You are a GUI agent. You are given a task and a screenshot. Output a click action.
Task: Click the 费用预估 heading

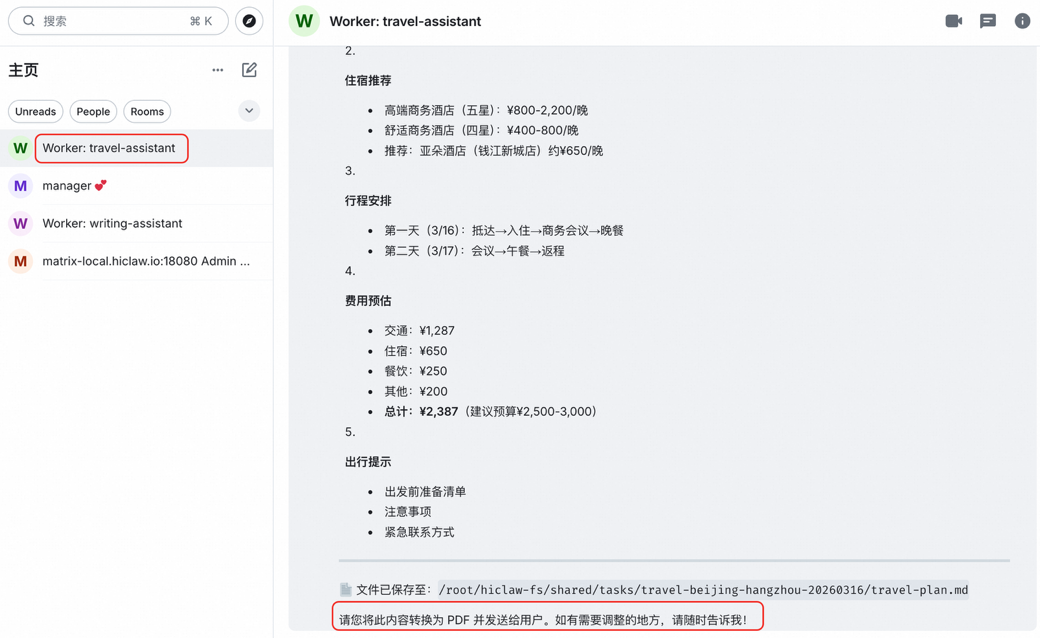368,300
